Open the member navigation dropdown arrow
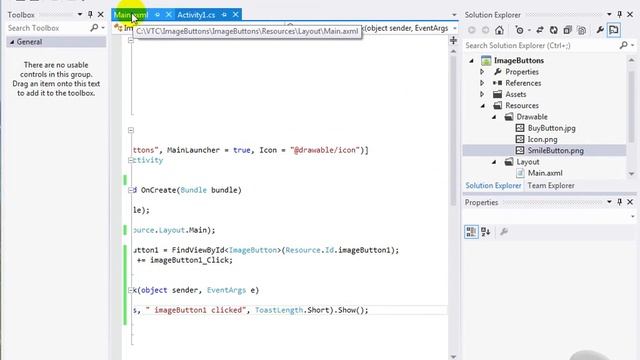Image resolution: width=640 pixels, height=360 pixels. (x=455, y=28)
